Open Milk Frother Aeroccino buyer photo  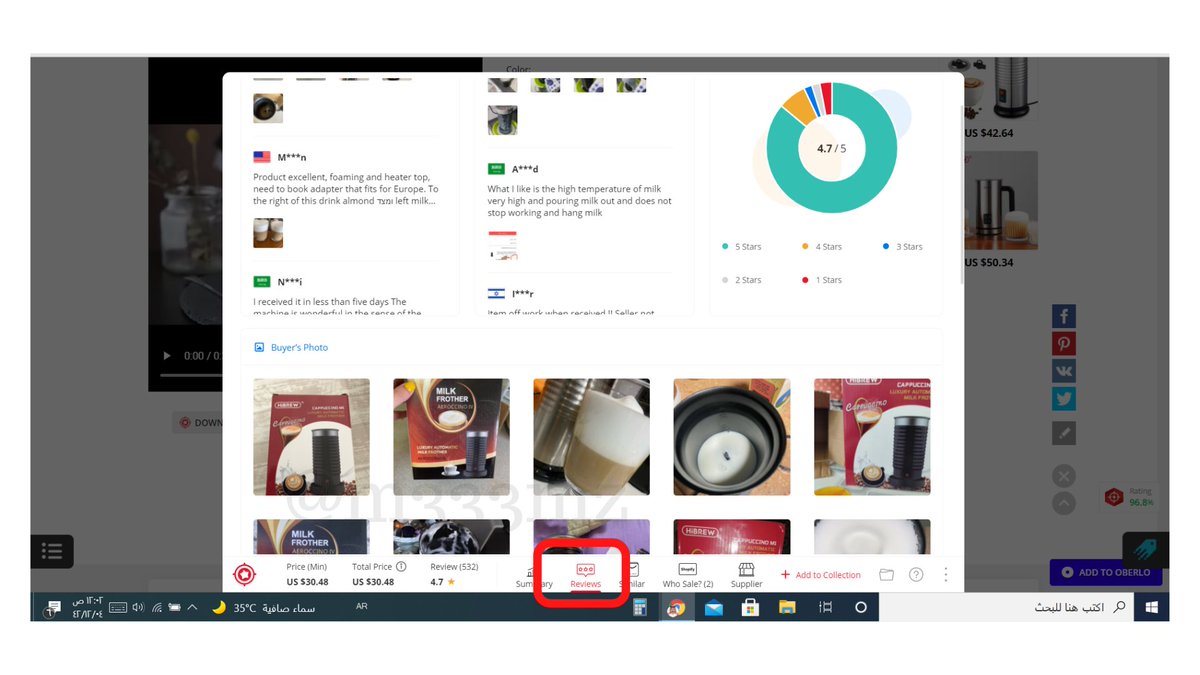pos(452,437)
